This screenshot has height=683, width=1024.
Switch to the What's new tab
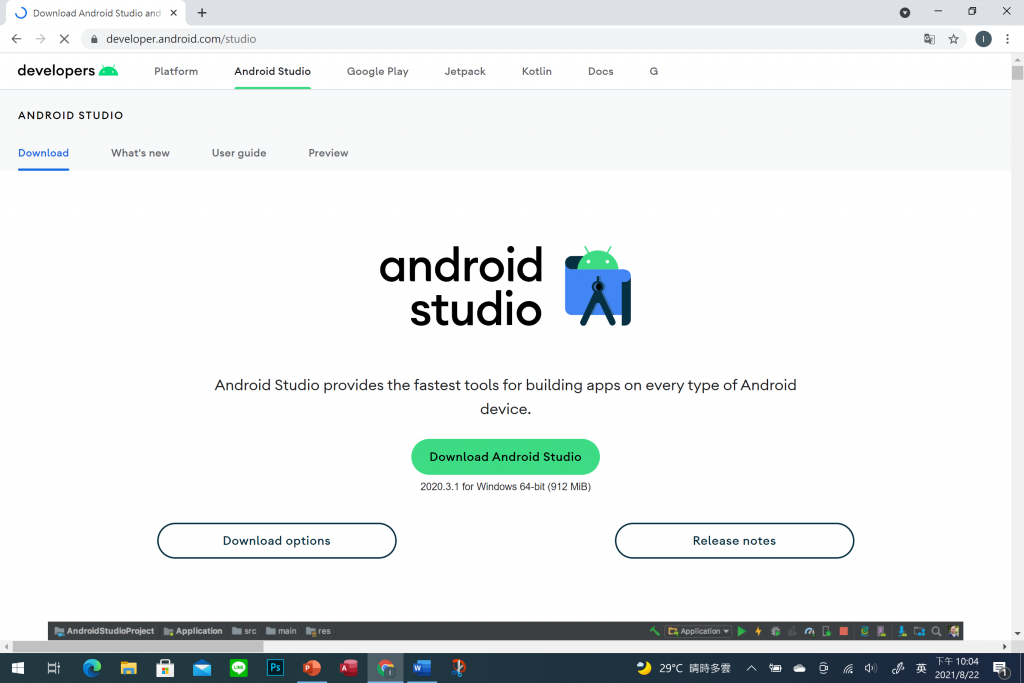(x=140, y=153)
